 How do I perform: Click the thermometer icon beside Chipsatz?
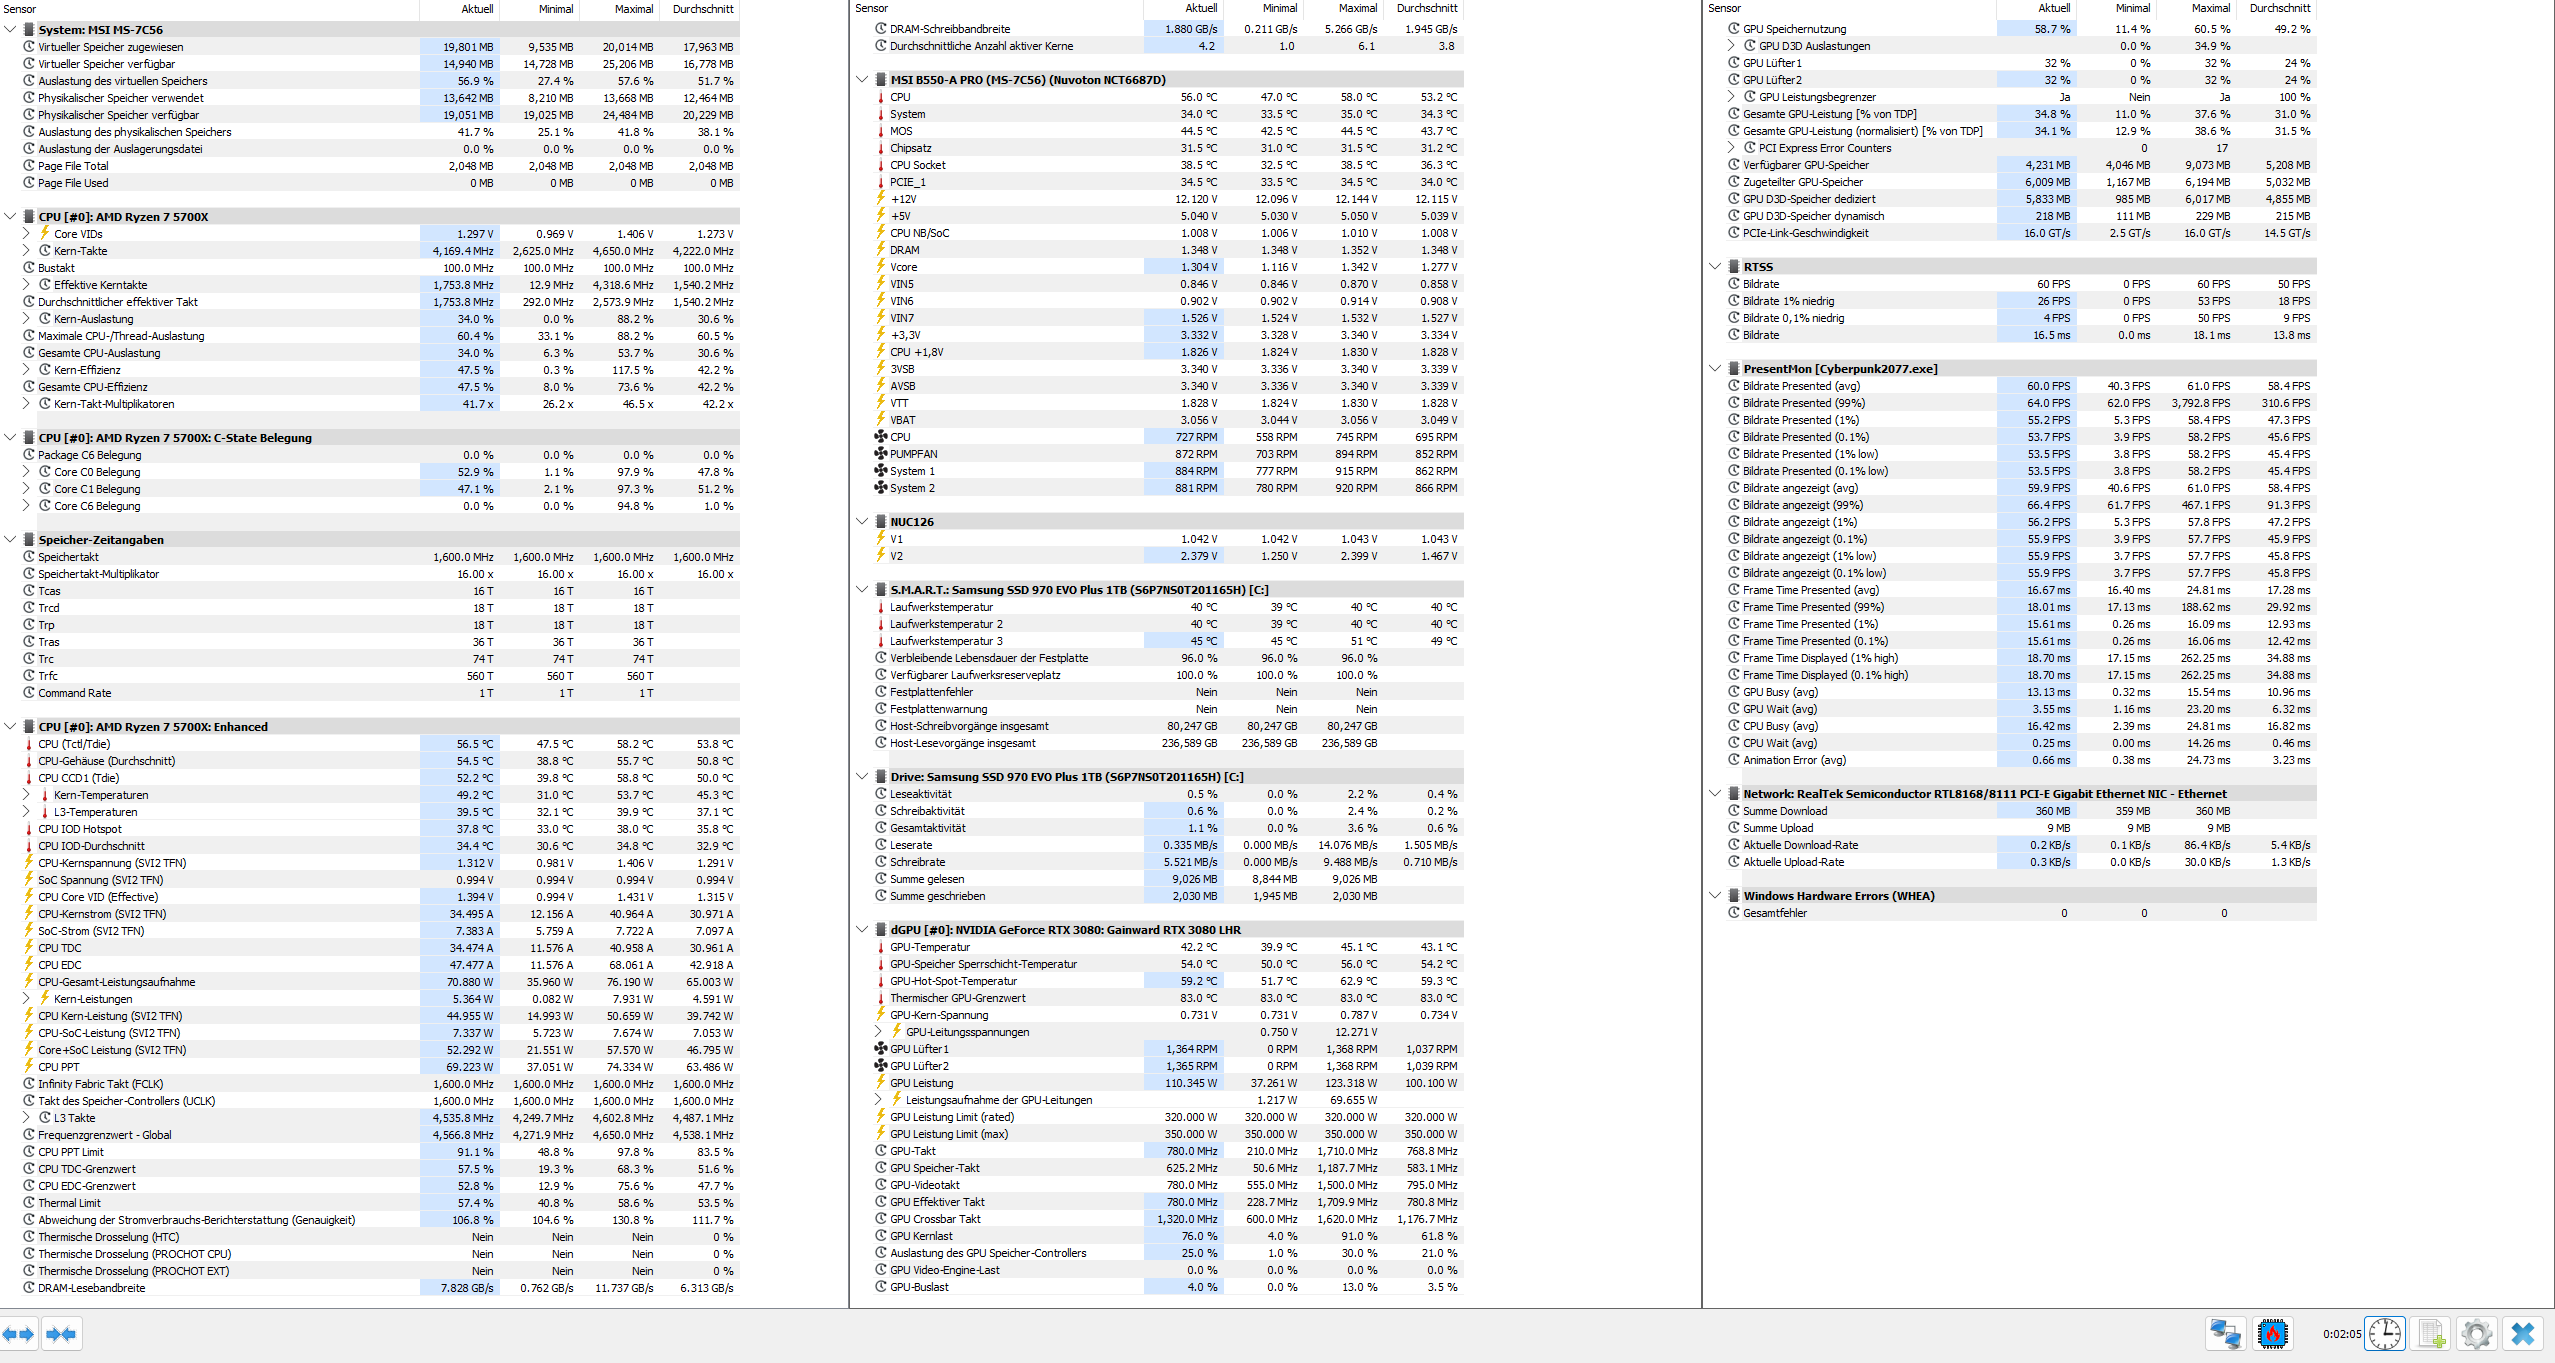881,148
